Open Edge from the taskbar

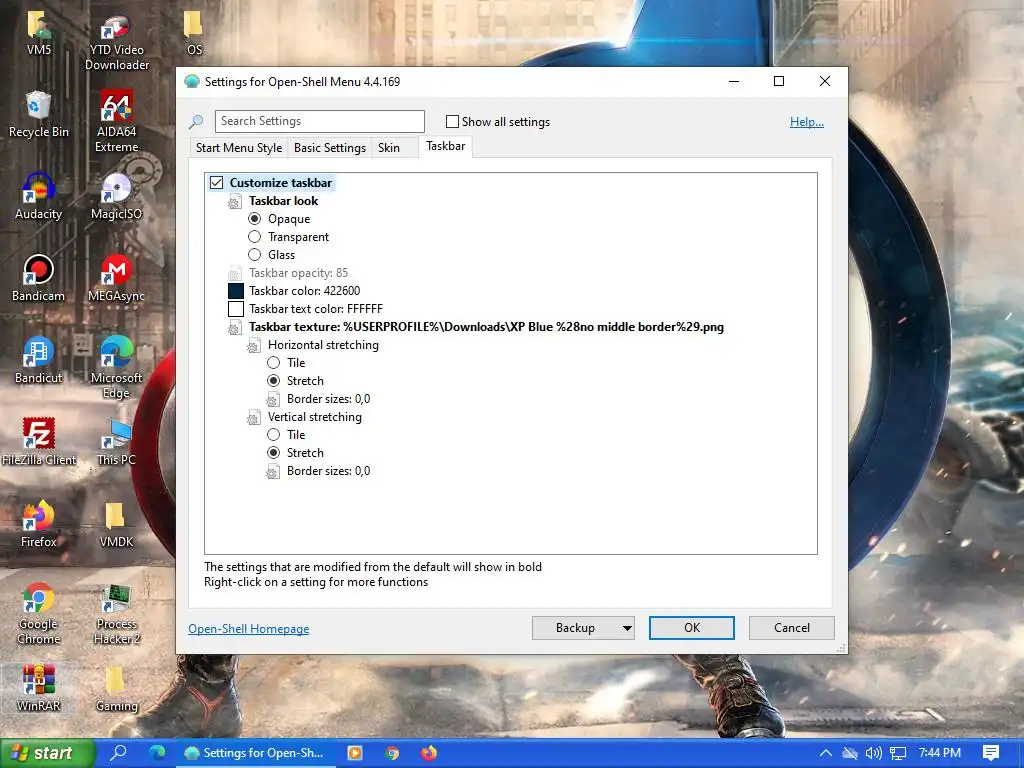tap(157, 752)
